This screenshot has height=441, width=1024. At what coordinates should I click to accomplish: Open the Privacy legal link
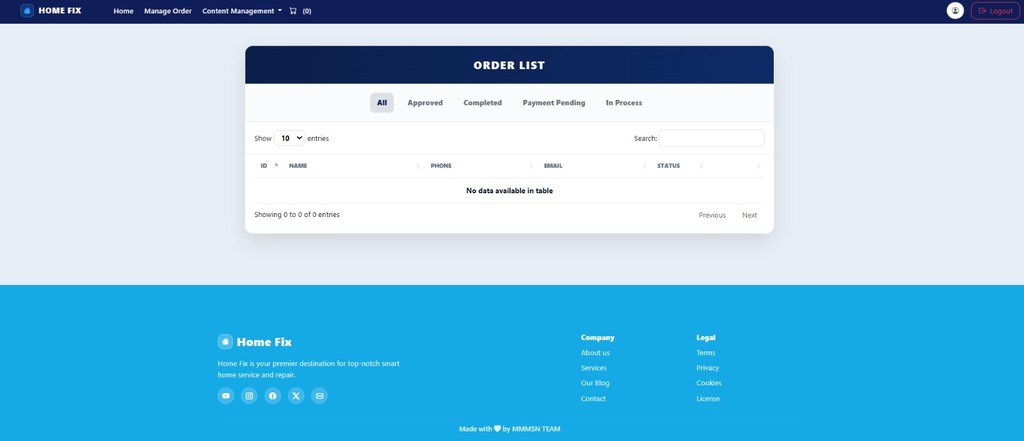[707, 368]
